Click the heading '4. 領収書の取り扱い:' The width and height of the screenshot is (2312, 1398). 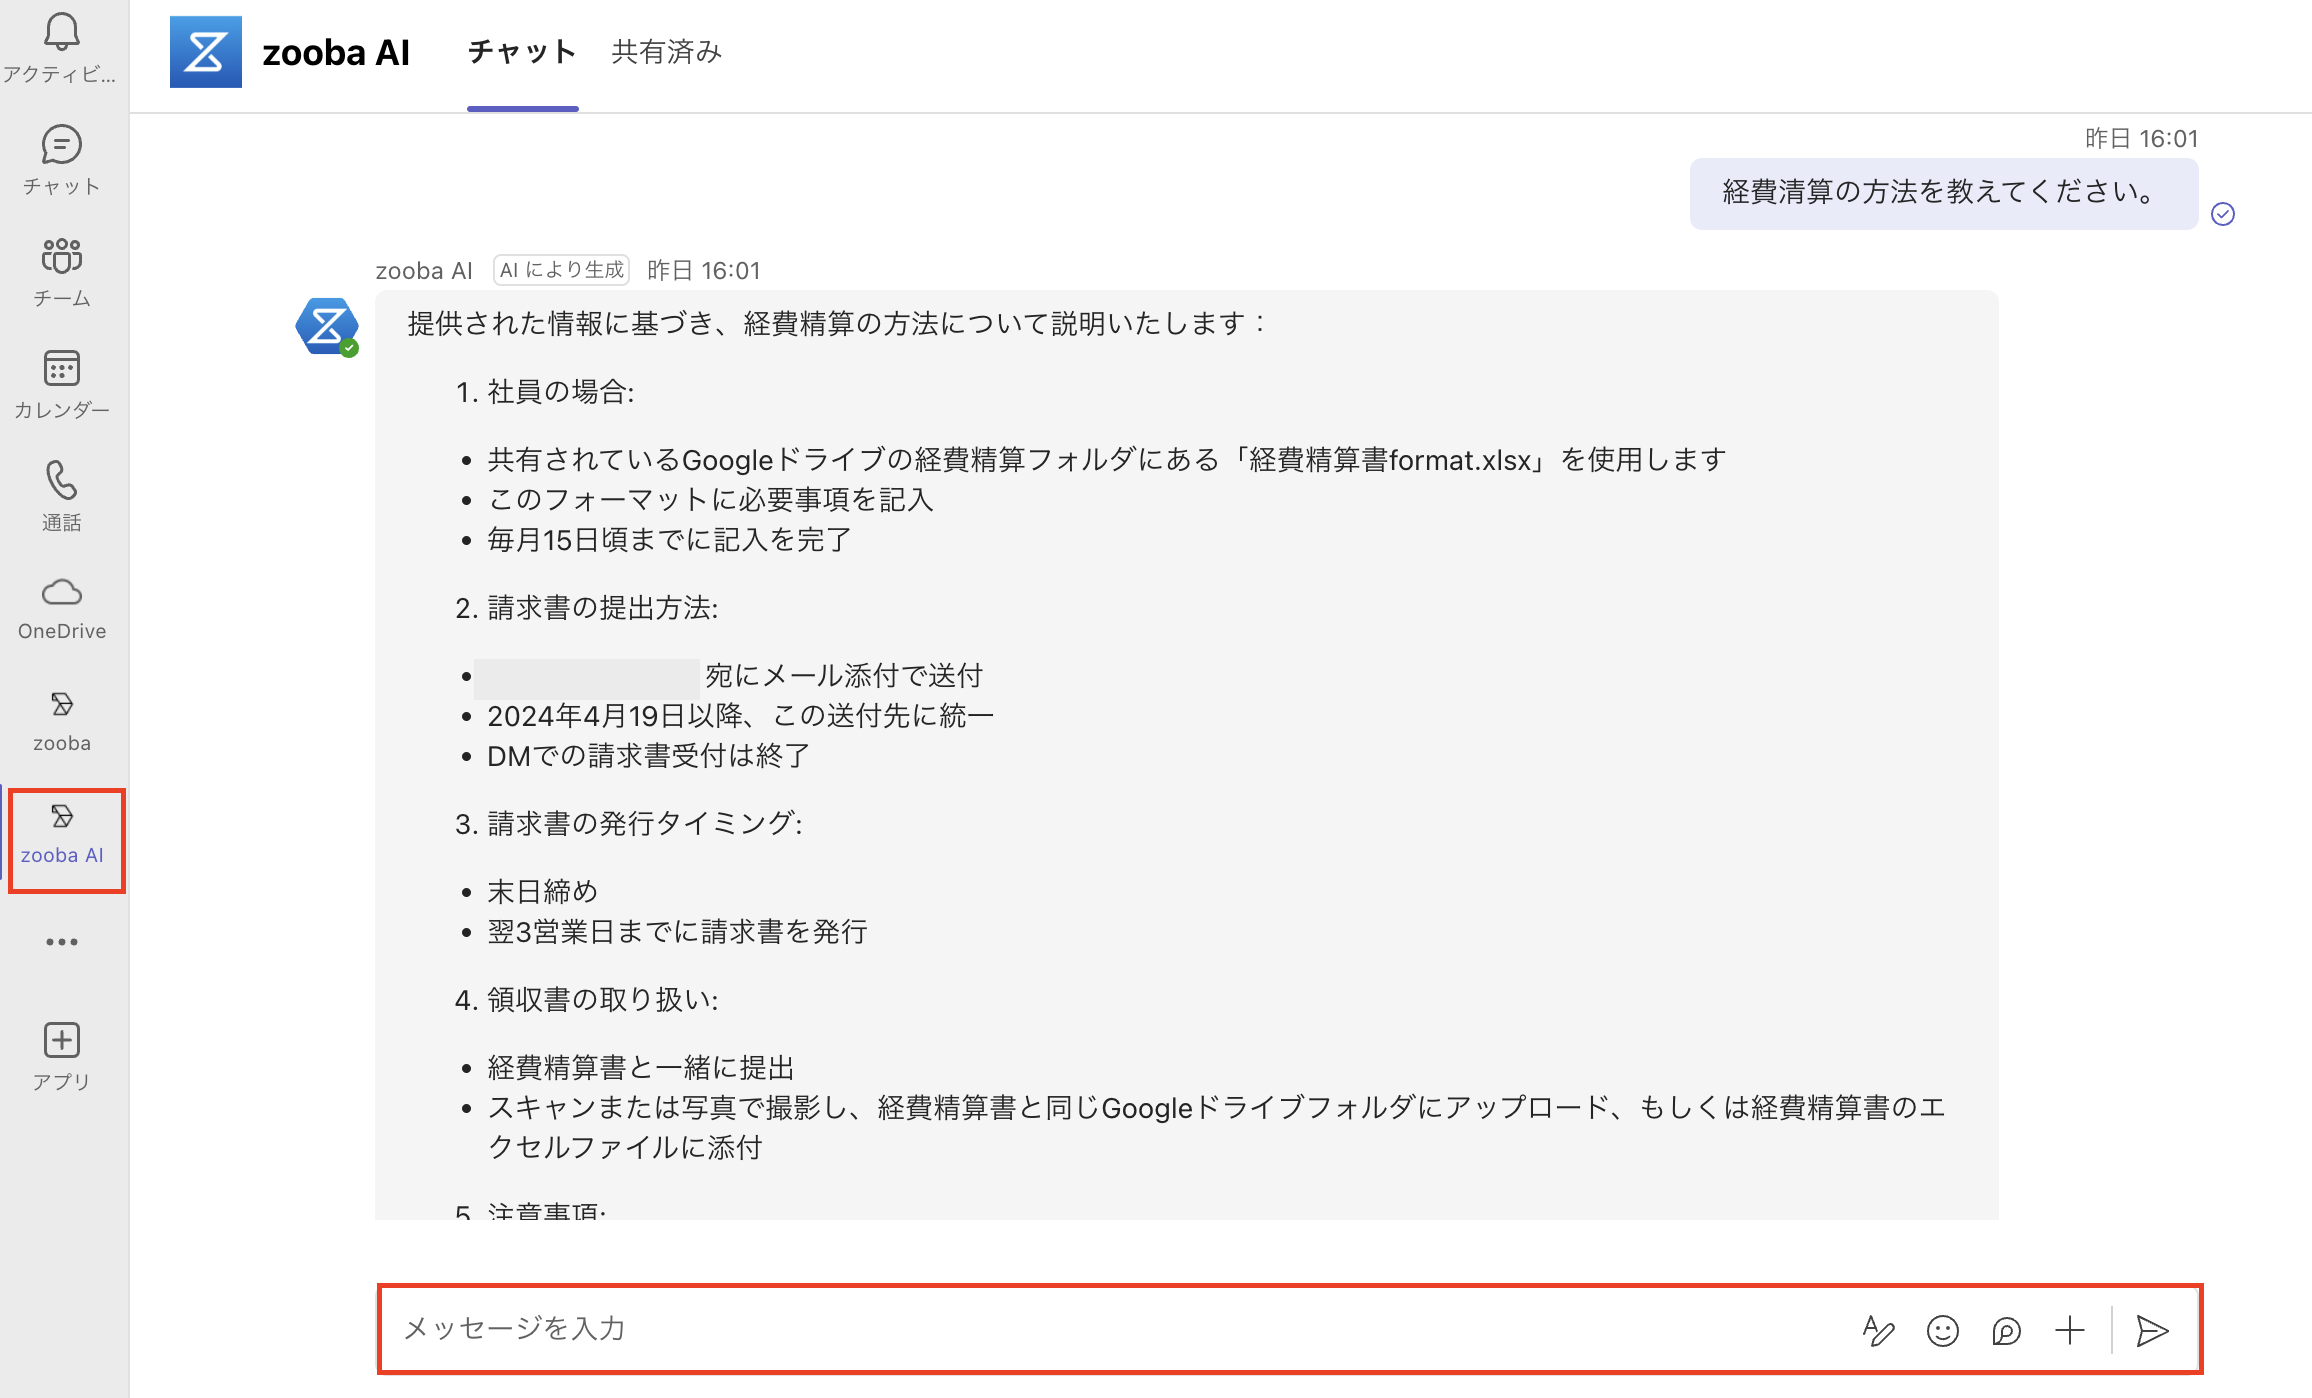pyautogui.click(x=587, y=999)
